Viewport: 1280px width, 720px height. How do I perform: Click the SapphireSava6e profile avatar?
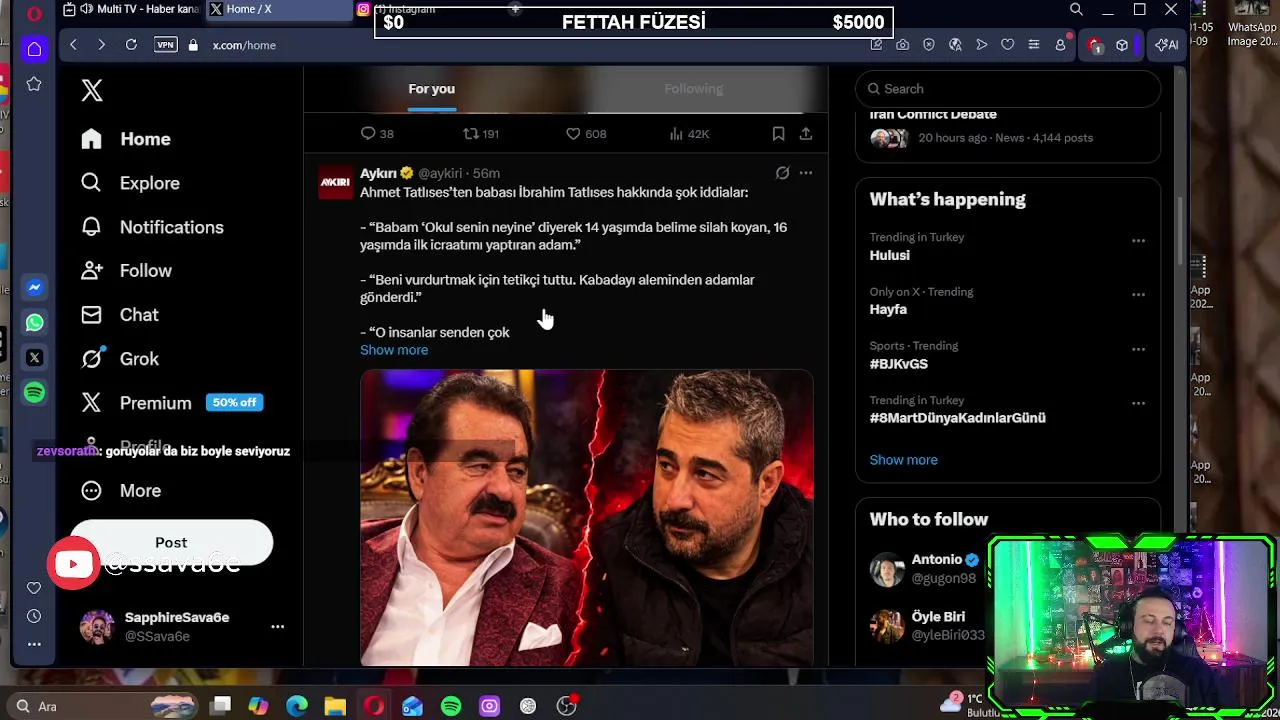pyautogui.click(x=97, y=627)
